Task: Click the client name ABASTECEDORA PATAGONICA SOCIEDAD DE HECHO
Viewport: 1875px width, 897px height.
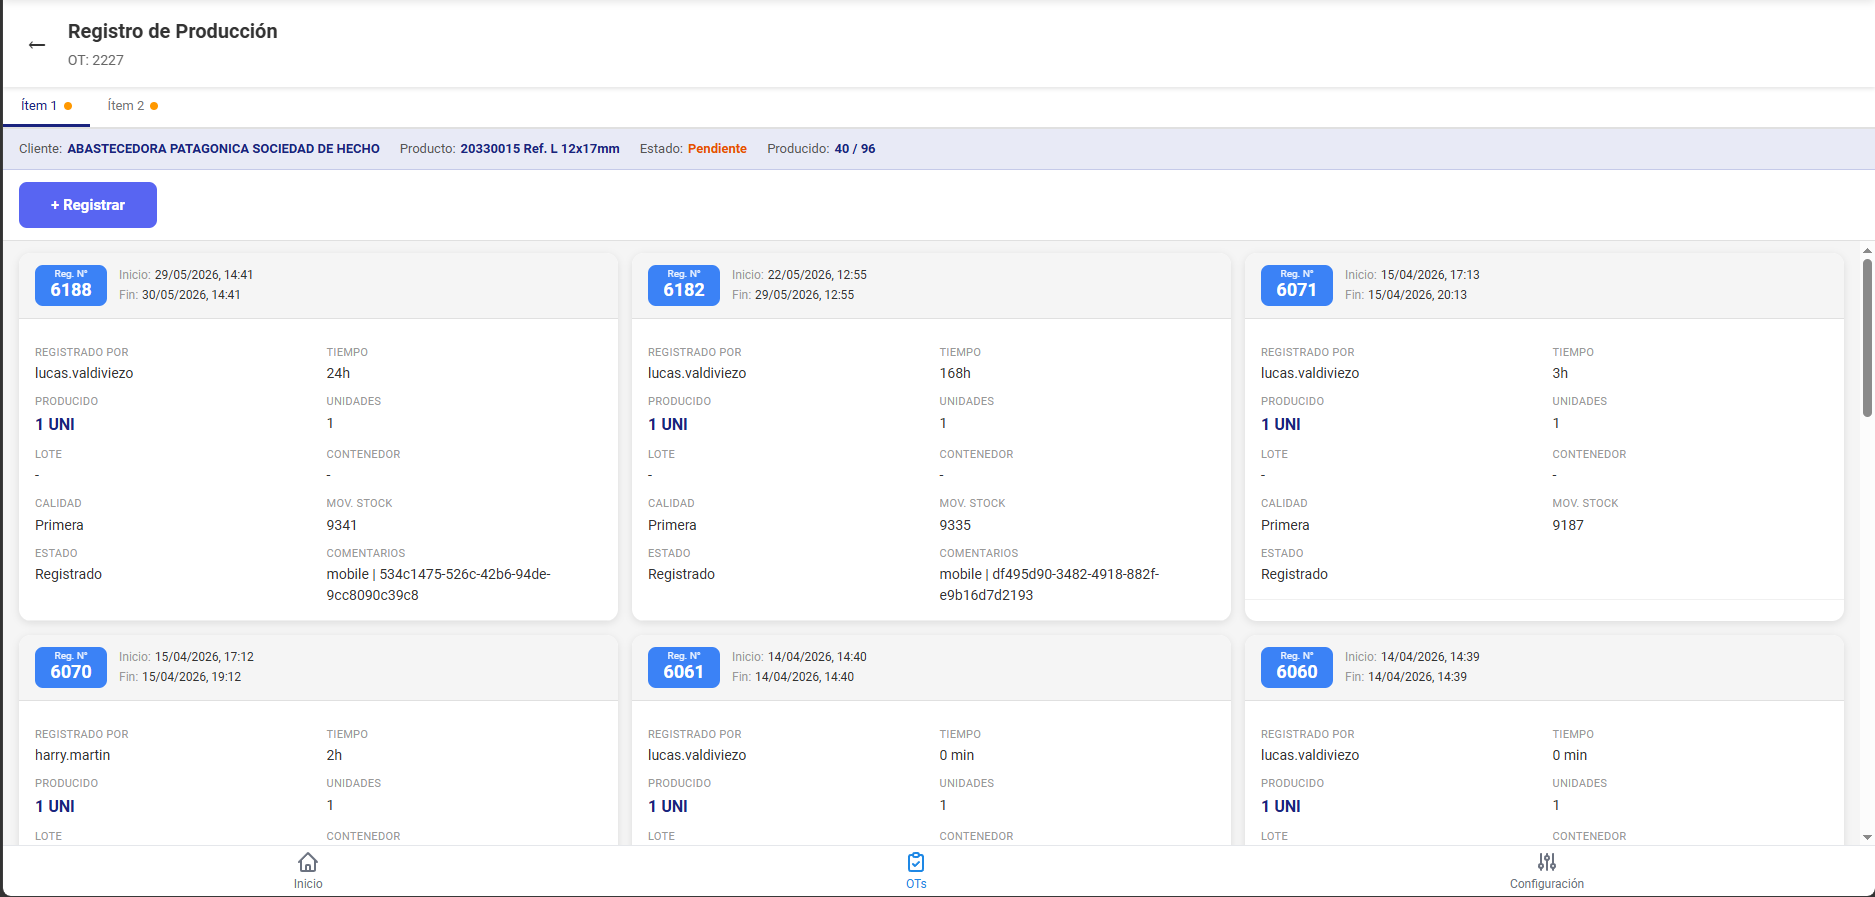Action: [x=223, y=149]
